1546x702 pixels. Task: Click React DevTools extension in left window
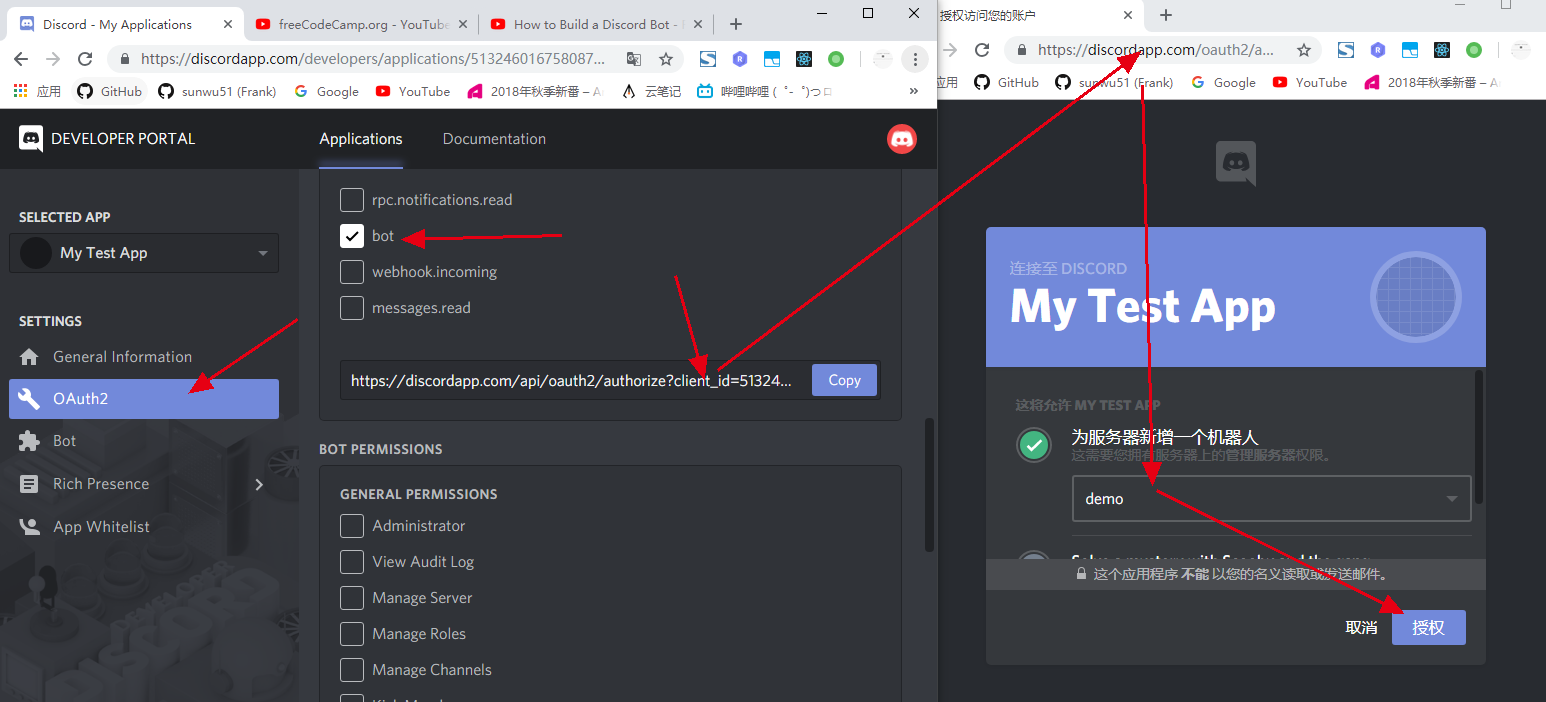coord(804,59)
